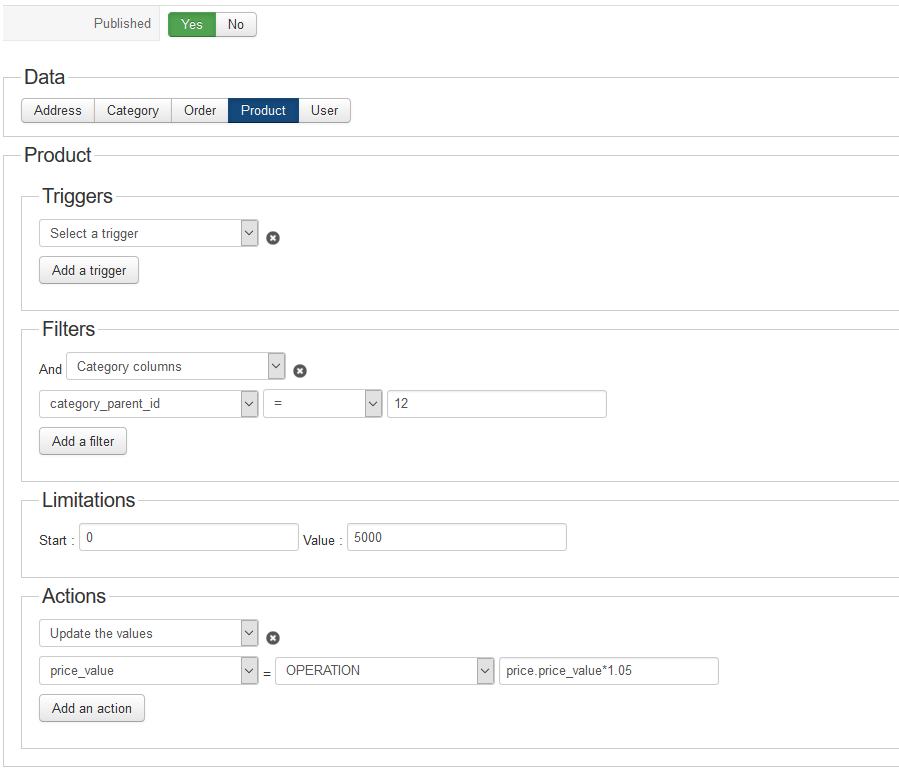
Task: Select the Category data tab
Action: click(133, 110)
